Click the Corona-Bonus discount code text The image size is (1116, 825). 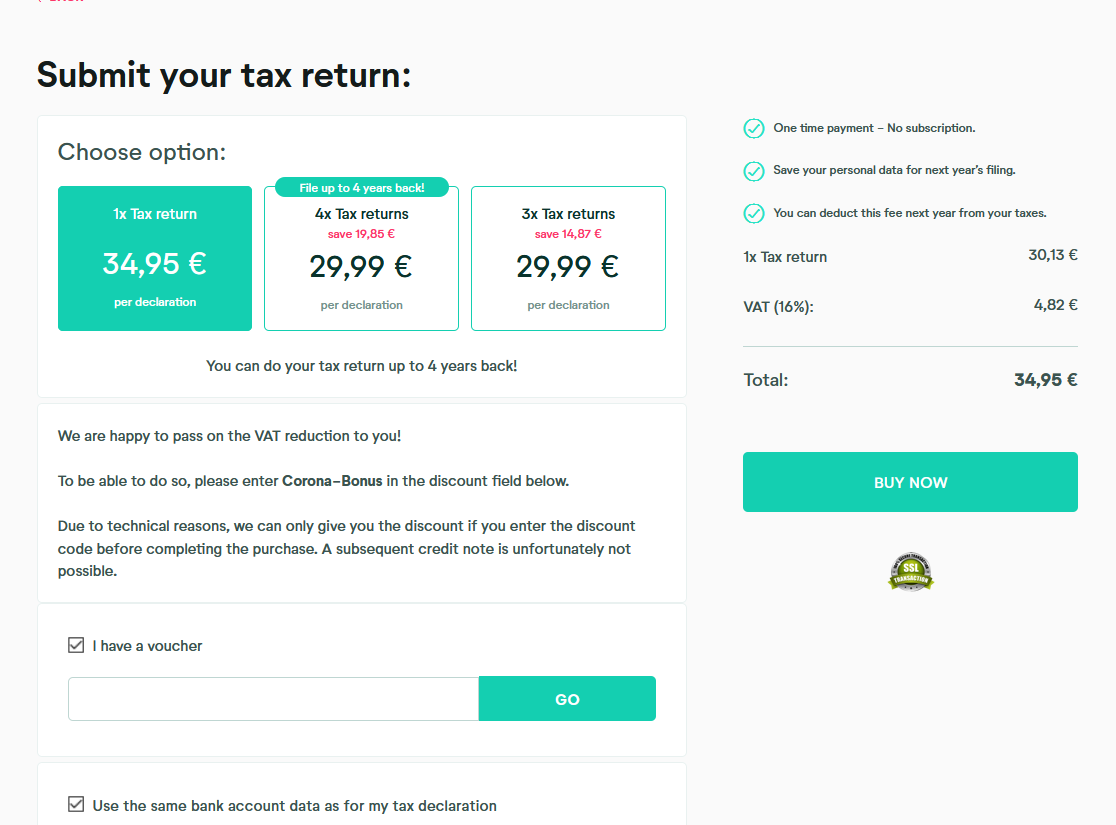point(332,481)
